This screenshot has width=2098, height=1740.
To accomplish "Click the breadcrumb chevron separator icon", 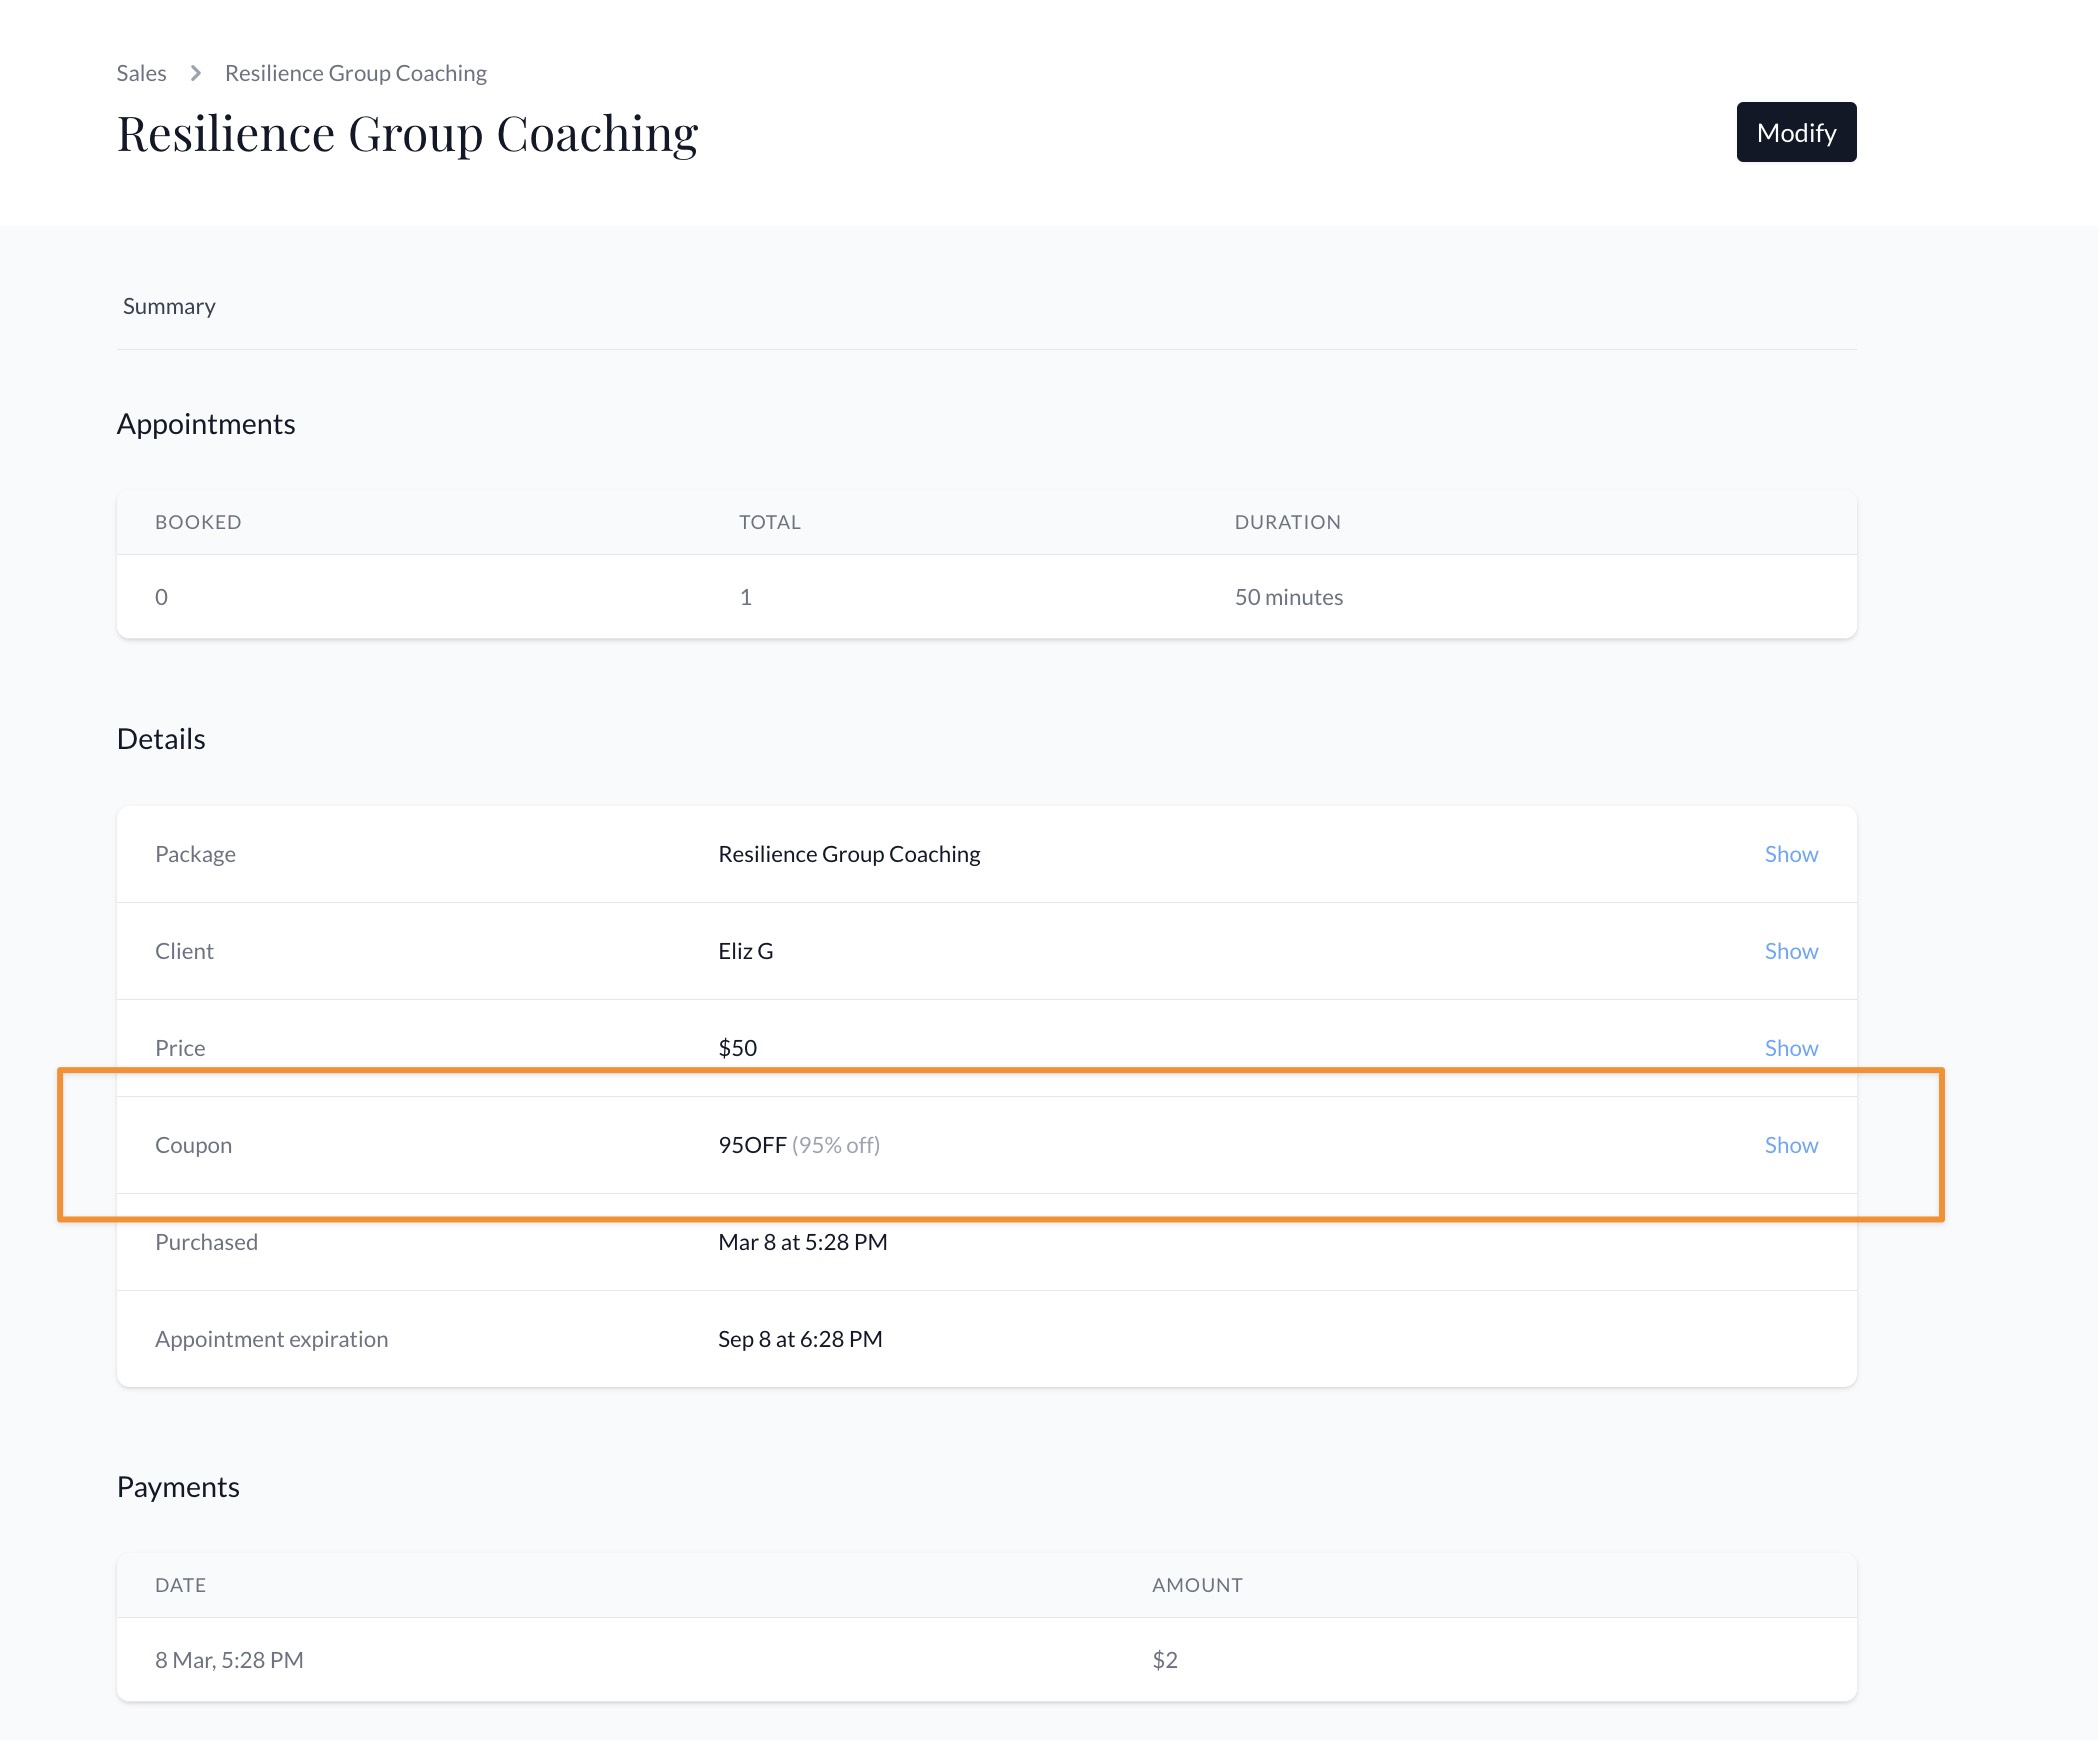I will tap(196, 73).
